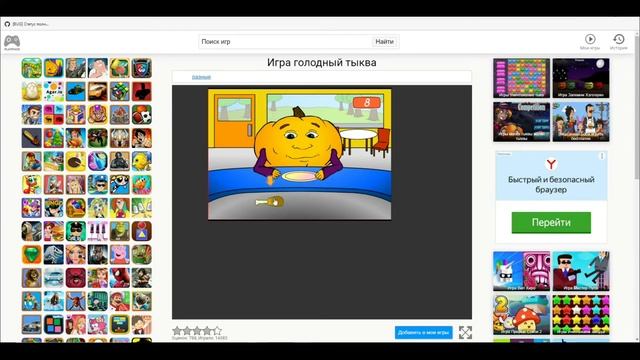This screenshot has height=360, width=640.
Task: Select the browser tab with GitHub icon
Action: click(27, 24)
